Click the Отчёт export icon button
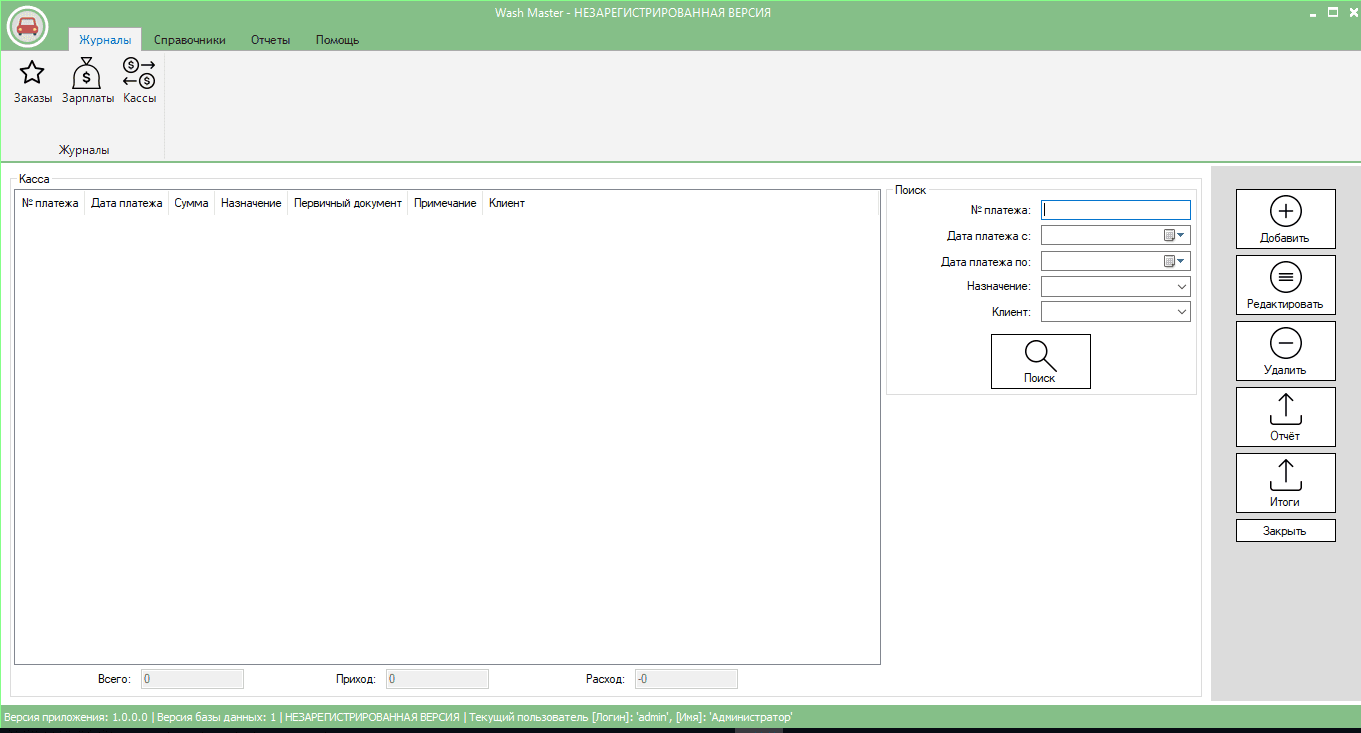The image size is (1361, 733). (1285, 417)
